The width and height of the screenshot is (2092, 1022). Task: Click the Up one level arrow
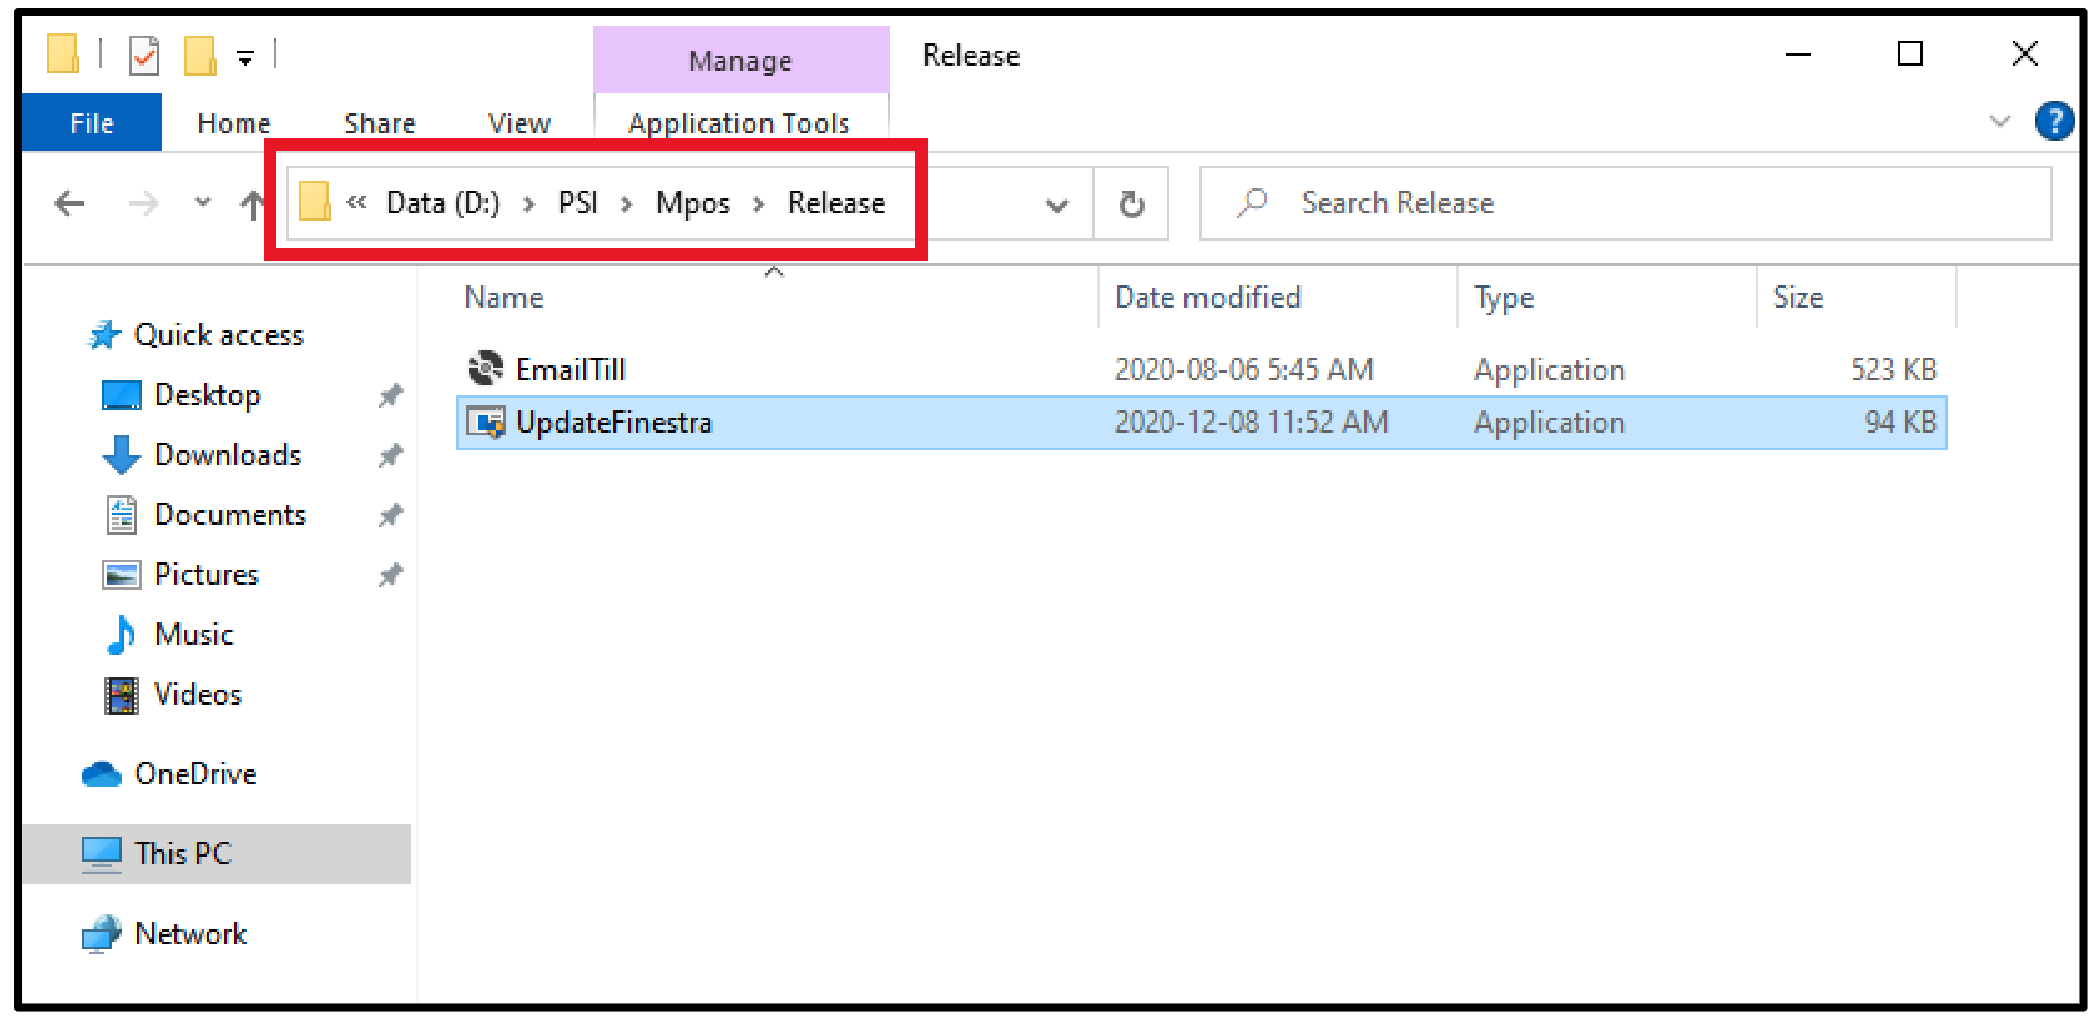tap(252, 204)
